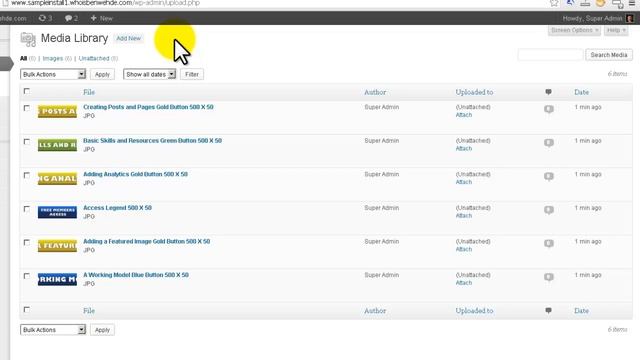Image resolution: width=640 pixels, height=360 pixels.
Task: Open the Creating Posts and Pages thumbnail
Action: (x=57, y=111)
